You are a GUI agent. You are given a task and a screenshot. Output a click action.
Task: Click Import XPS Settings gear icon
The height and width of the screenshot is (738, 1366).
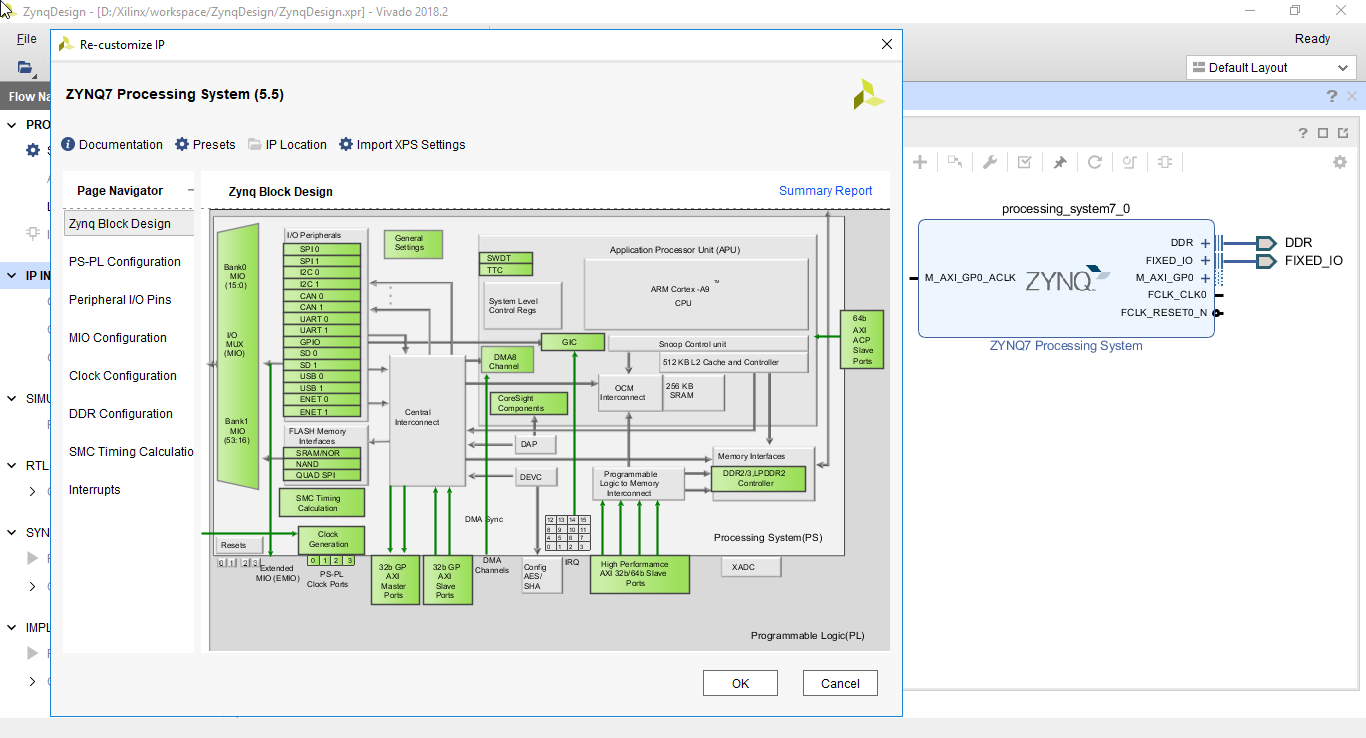346,144
